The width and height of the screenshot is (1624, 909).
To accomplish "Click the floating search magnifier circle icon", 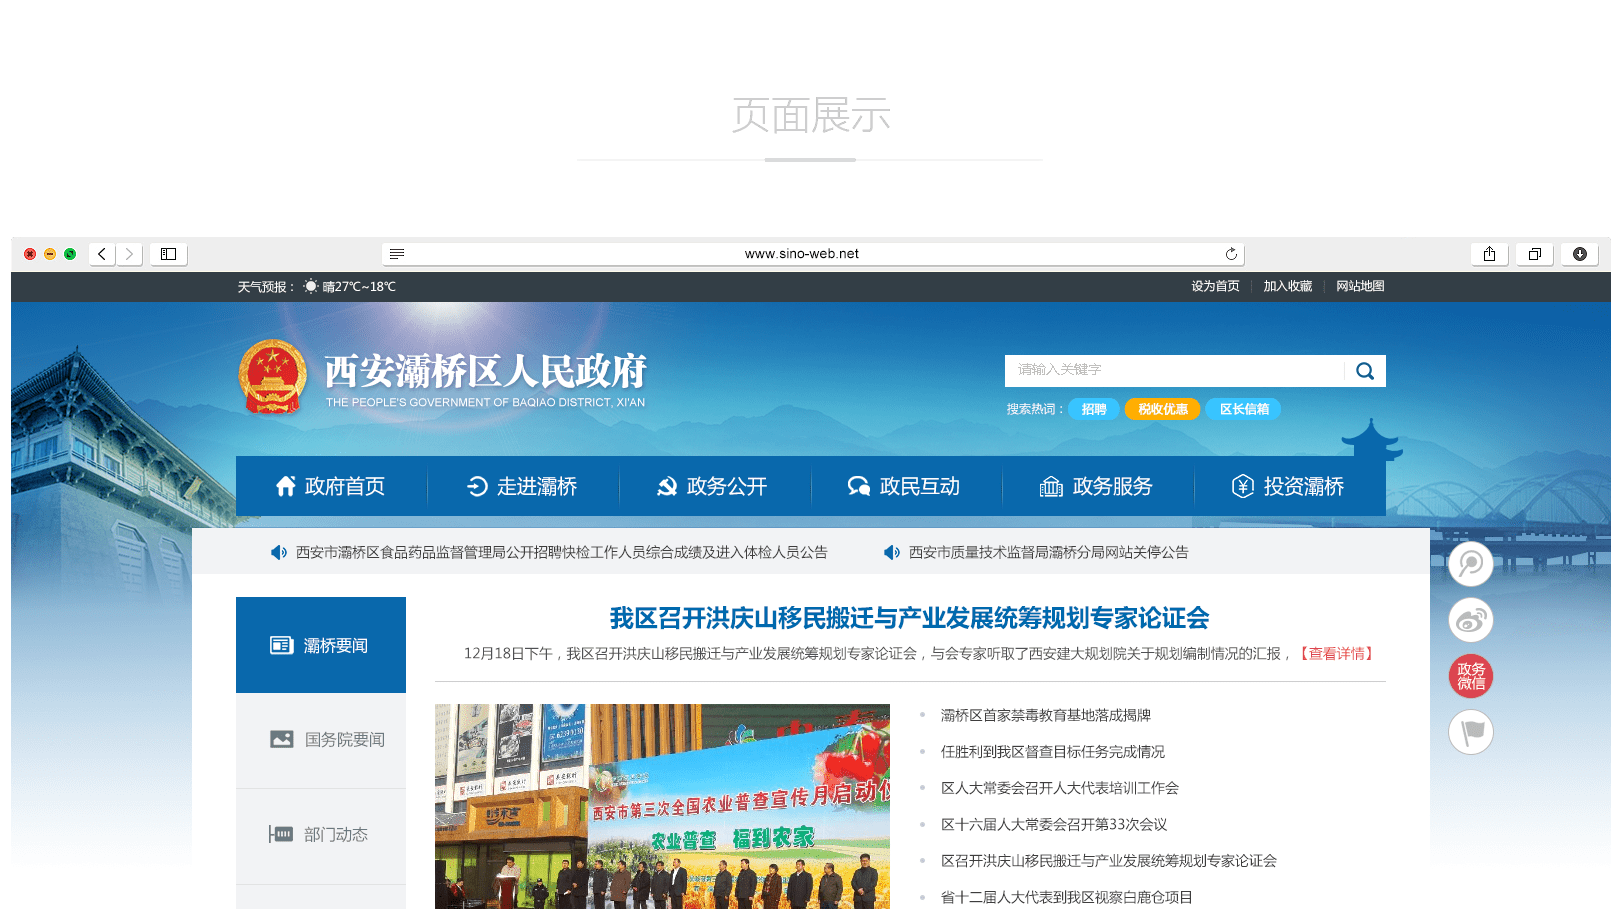I will coord(1471,564).
